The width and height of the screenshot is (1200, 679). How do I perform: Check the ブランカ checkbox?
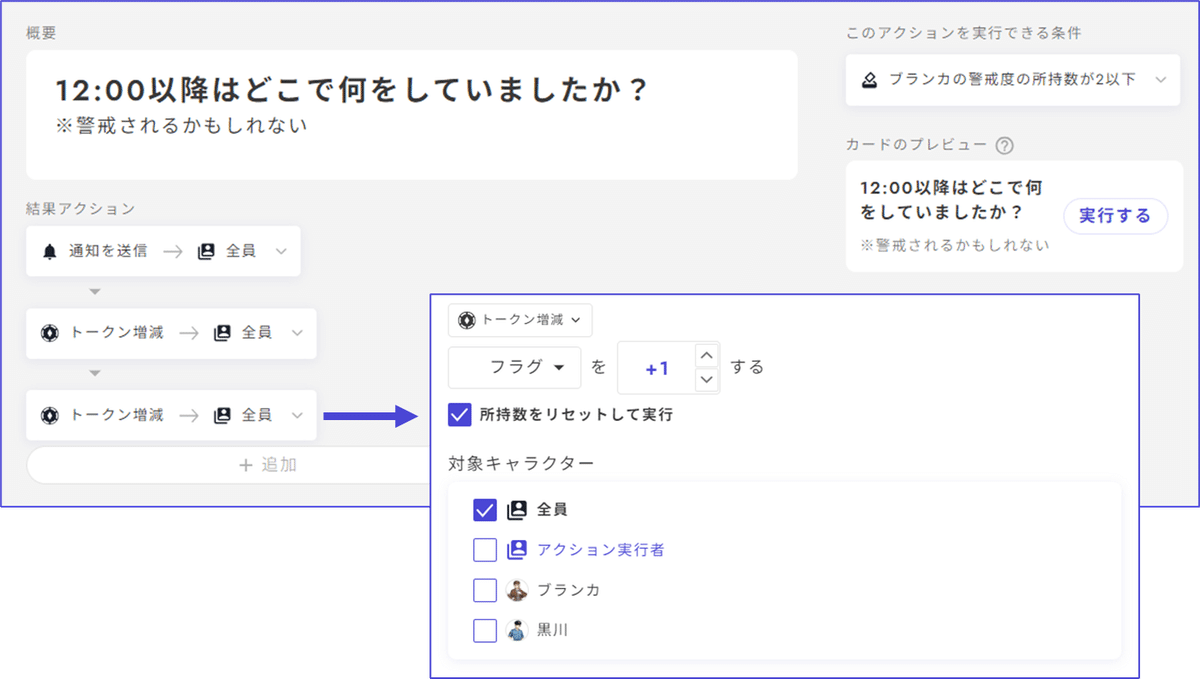(x=485, y=590)
